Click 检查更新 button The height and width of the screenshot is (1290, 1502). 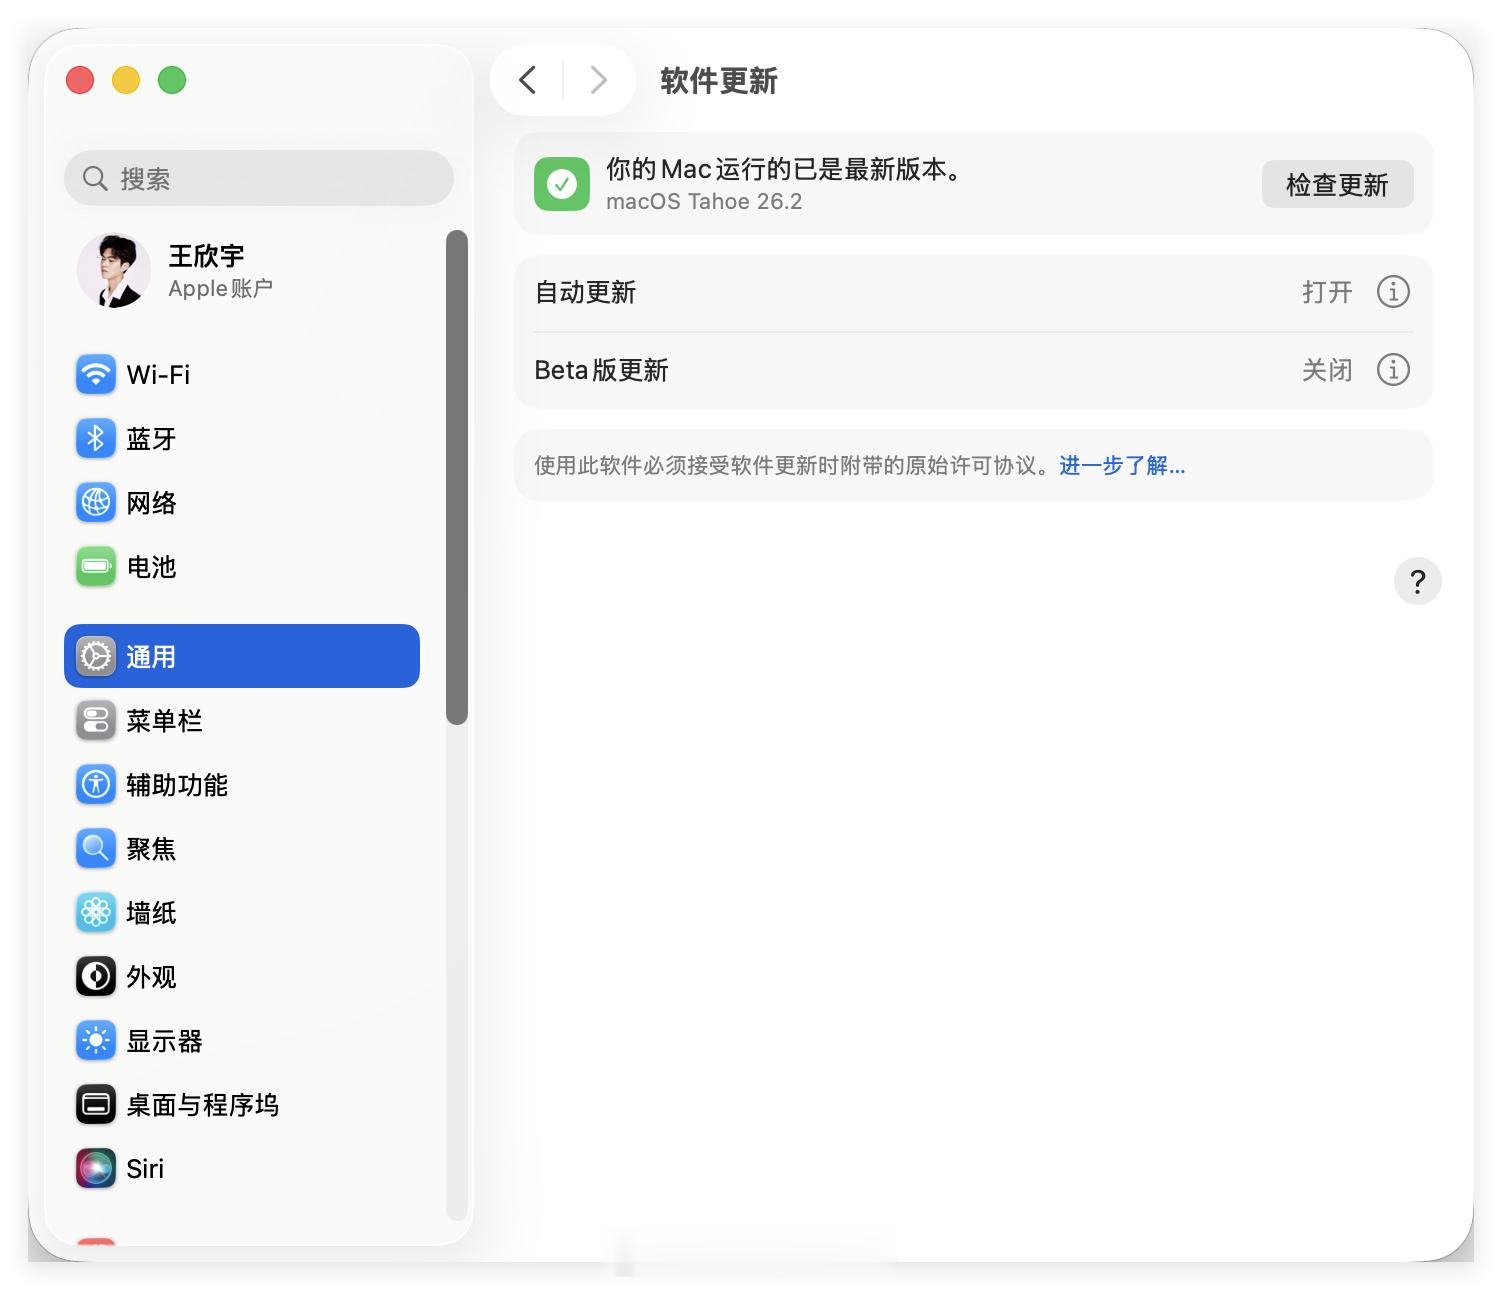(1337, 184)
